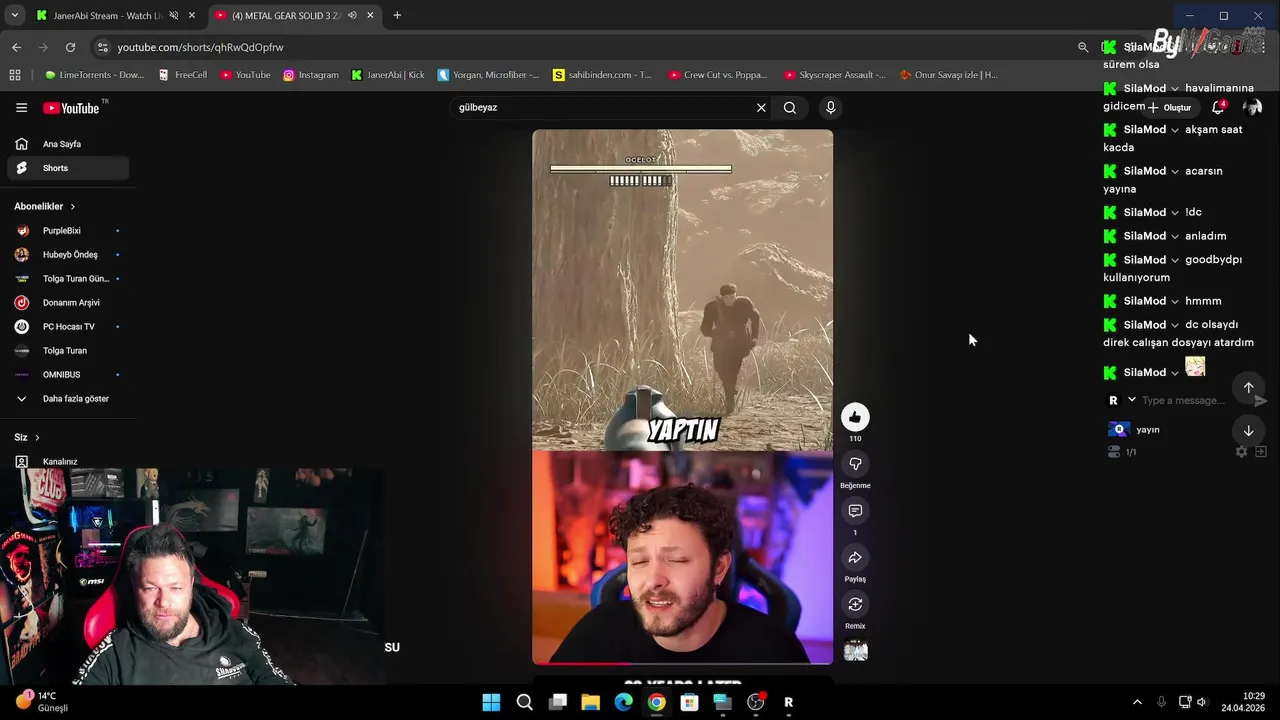Open chat settings gear
This screenshot has width=1280, height=720.
click(x=1241, y=452)
